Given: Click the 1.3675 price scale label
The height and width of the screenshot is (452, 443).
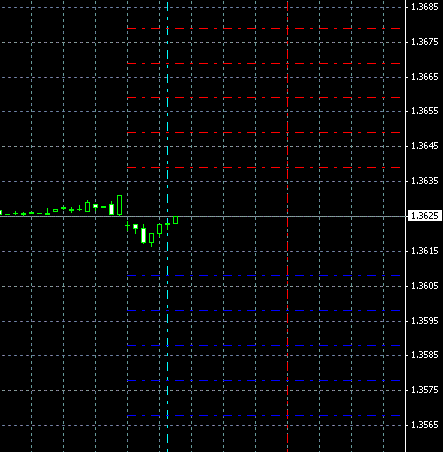Looking at the screenshot, I should (425, 42).
